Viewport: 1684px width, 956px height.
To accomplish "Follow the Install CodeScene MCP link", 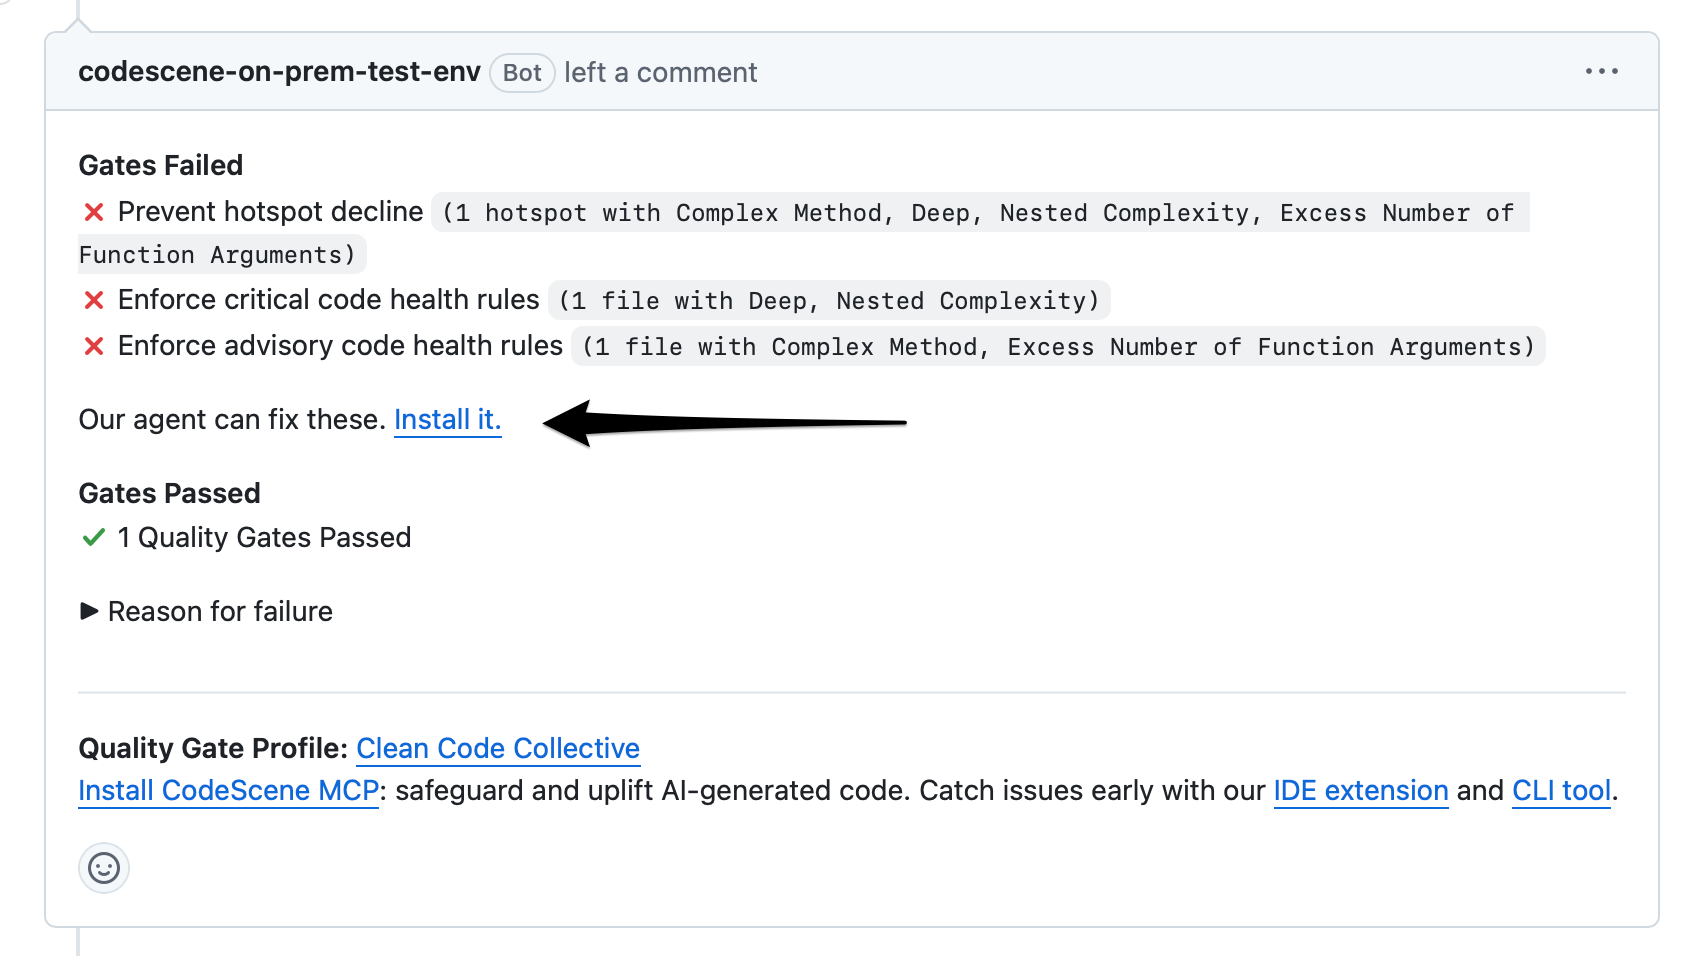I will [x=228, y=790].
